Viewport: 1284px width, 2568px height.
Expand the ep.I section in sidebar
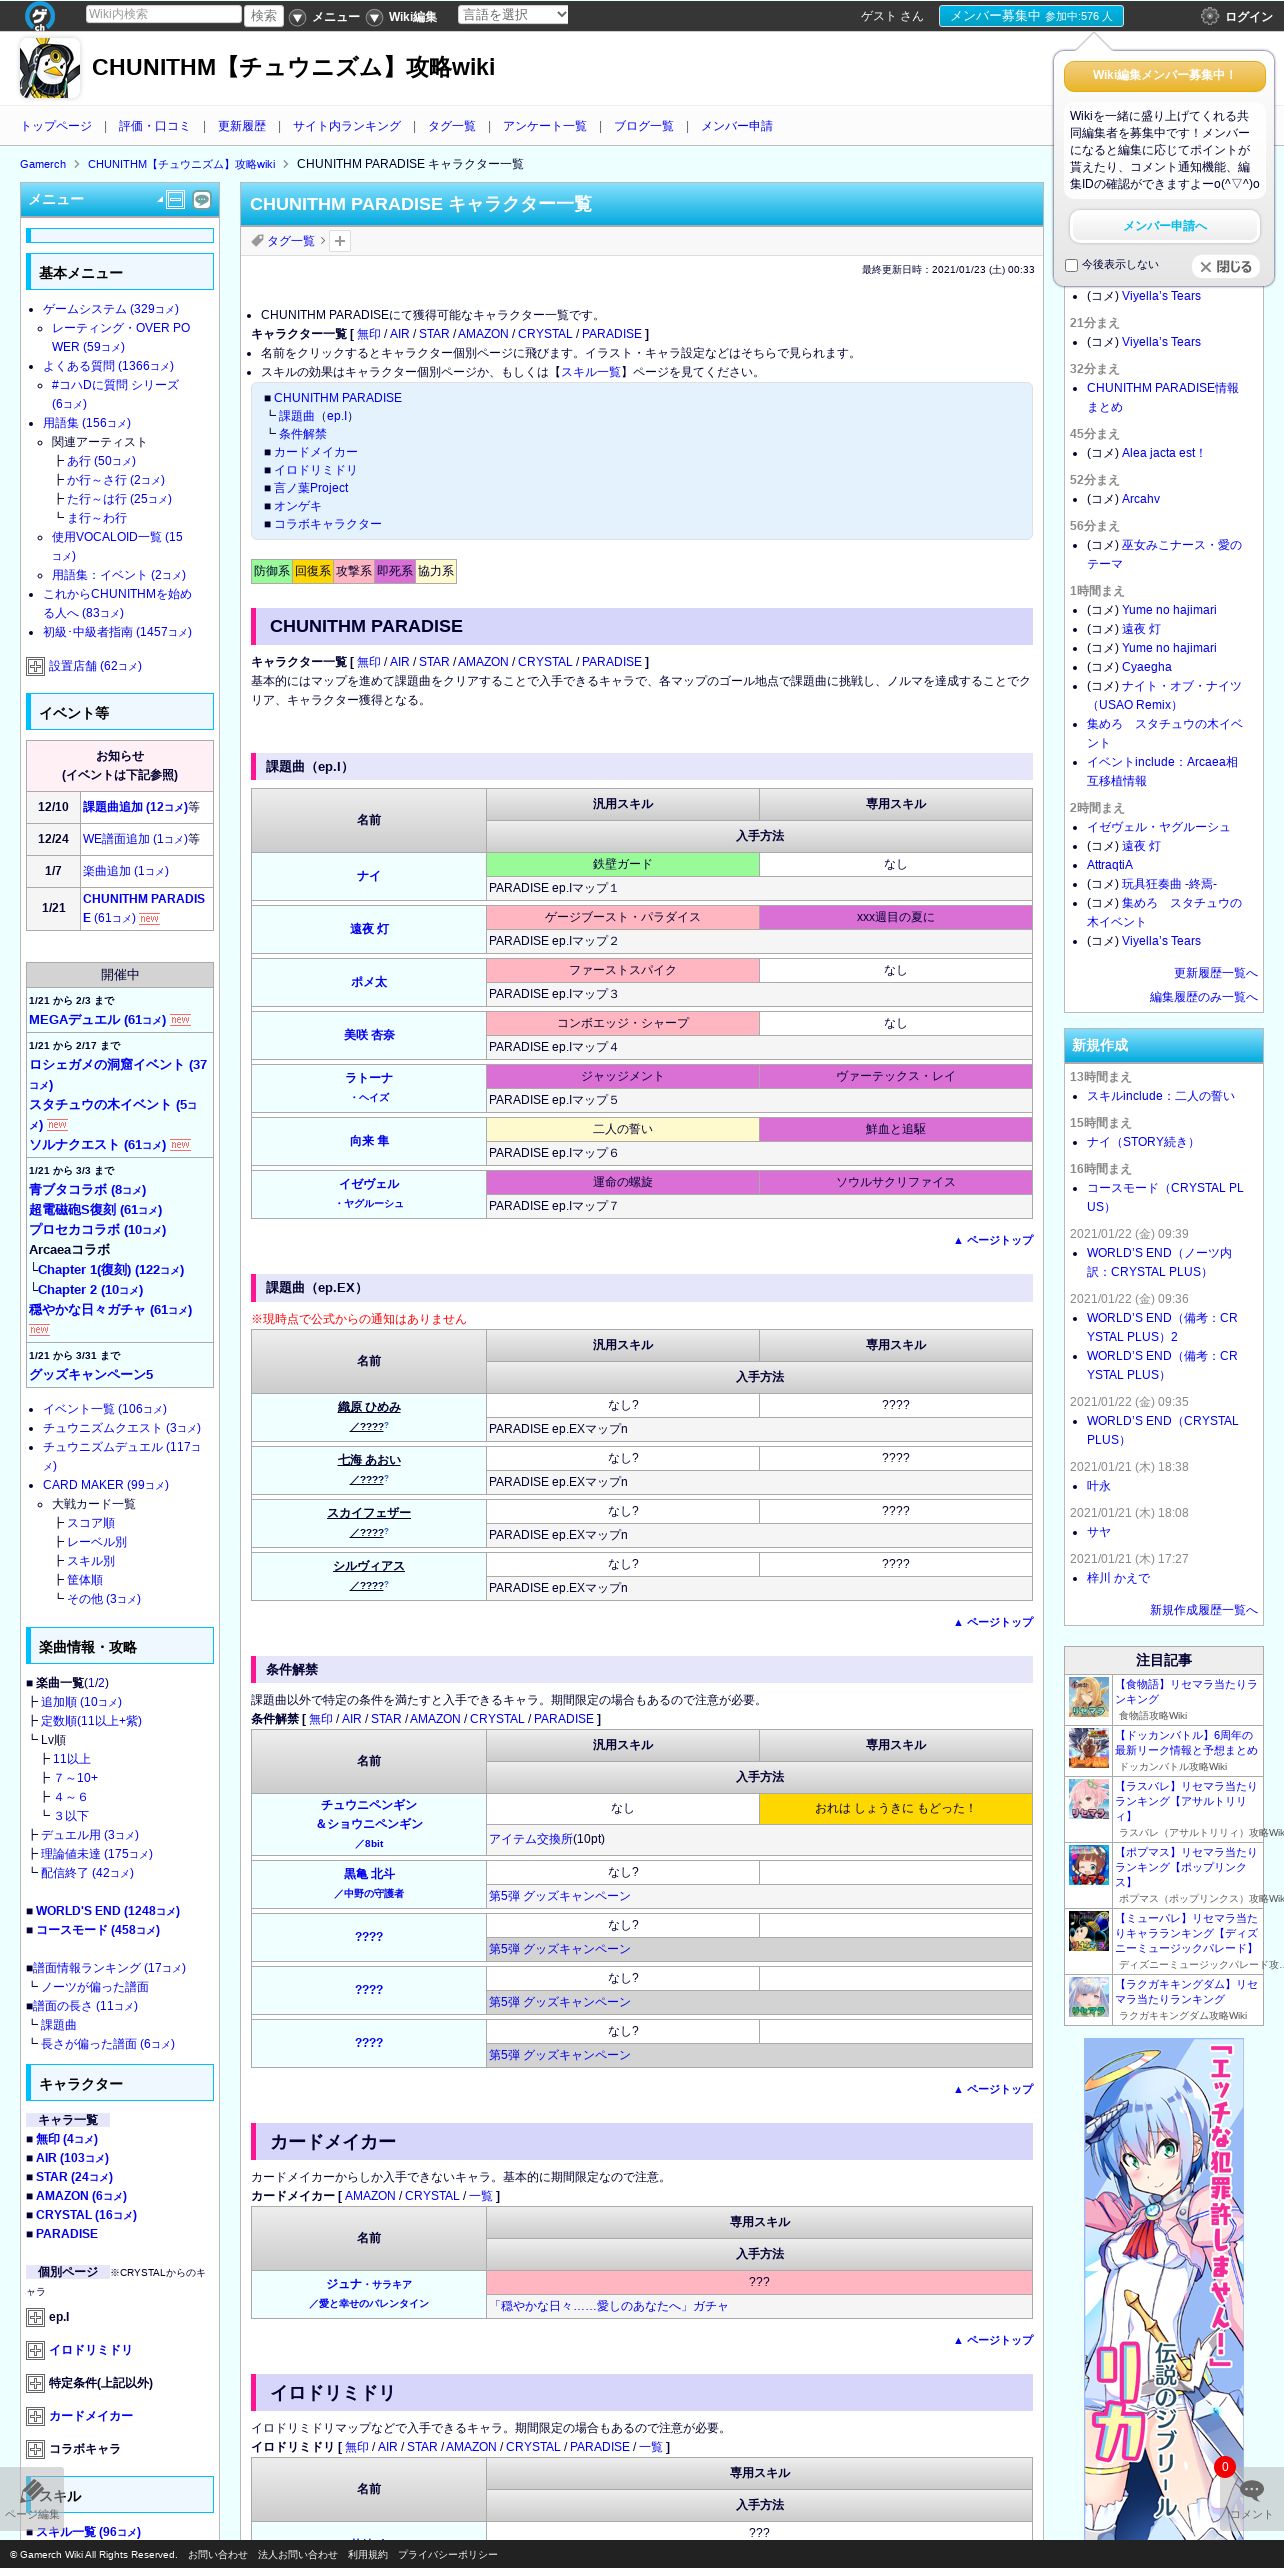(35, 2317)
